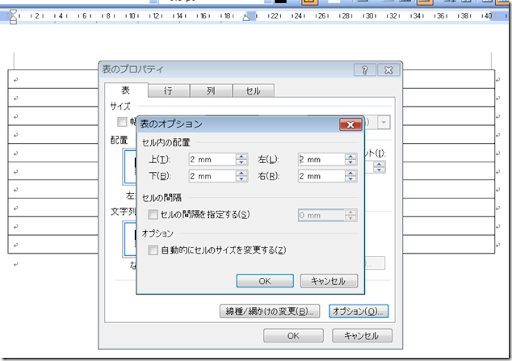Click OK in the 表のオプション dialog

point(265,281)
